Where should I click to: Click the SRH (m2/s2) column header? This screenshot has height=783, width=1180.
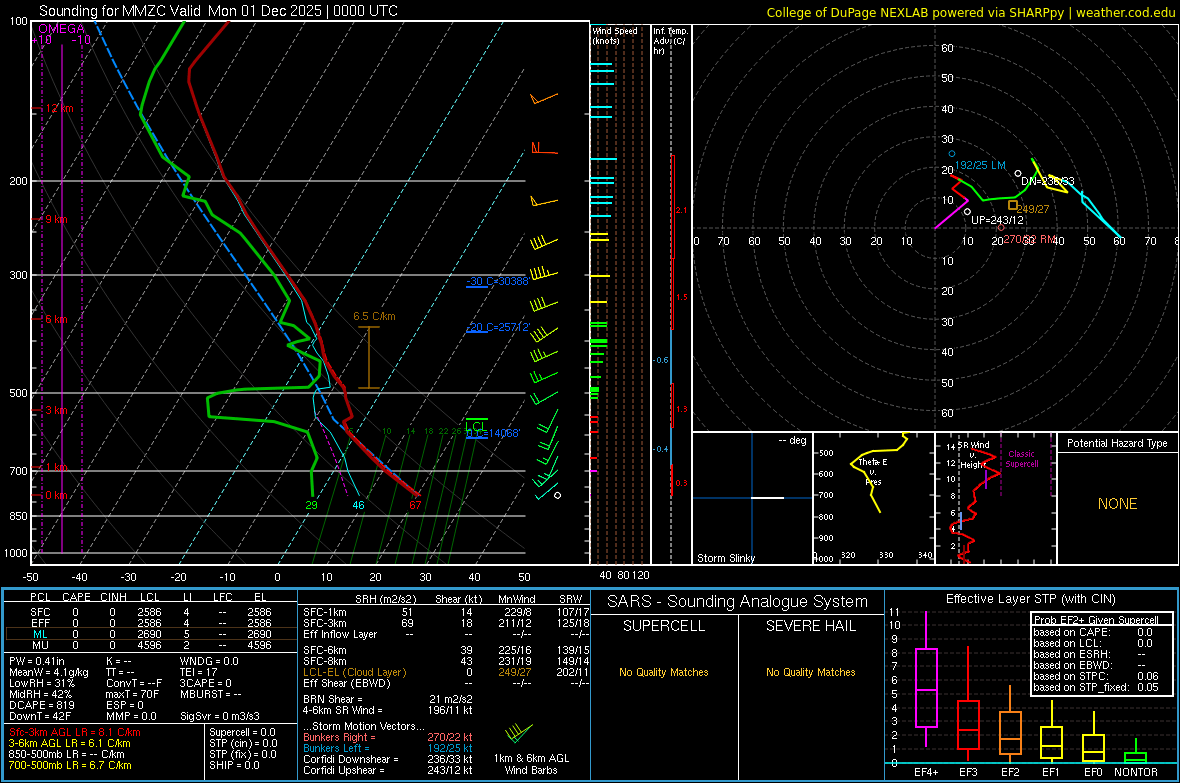[x=385, y=599]
